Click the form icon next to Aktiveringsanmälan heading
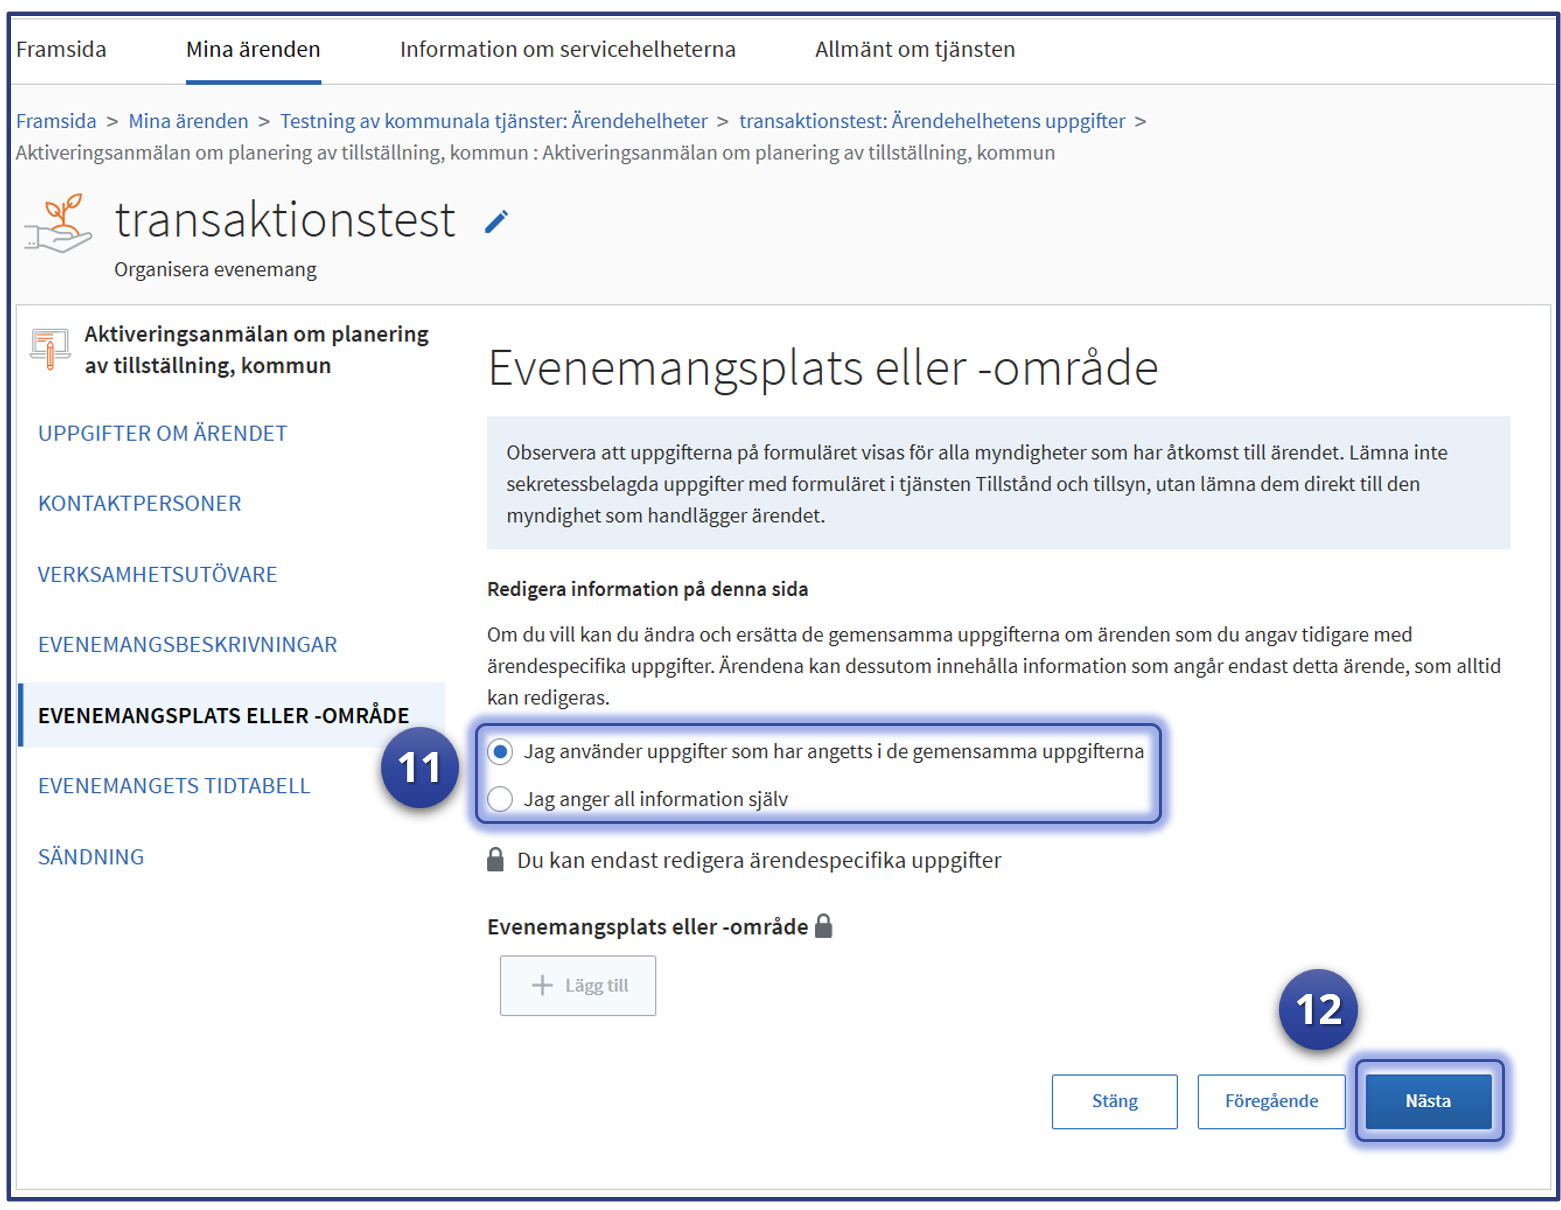 click(x=49, y=348)
